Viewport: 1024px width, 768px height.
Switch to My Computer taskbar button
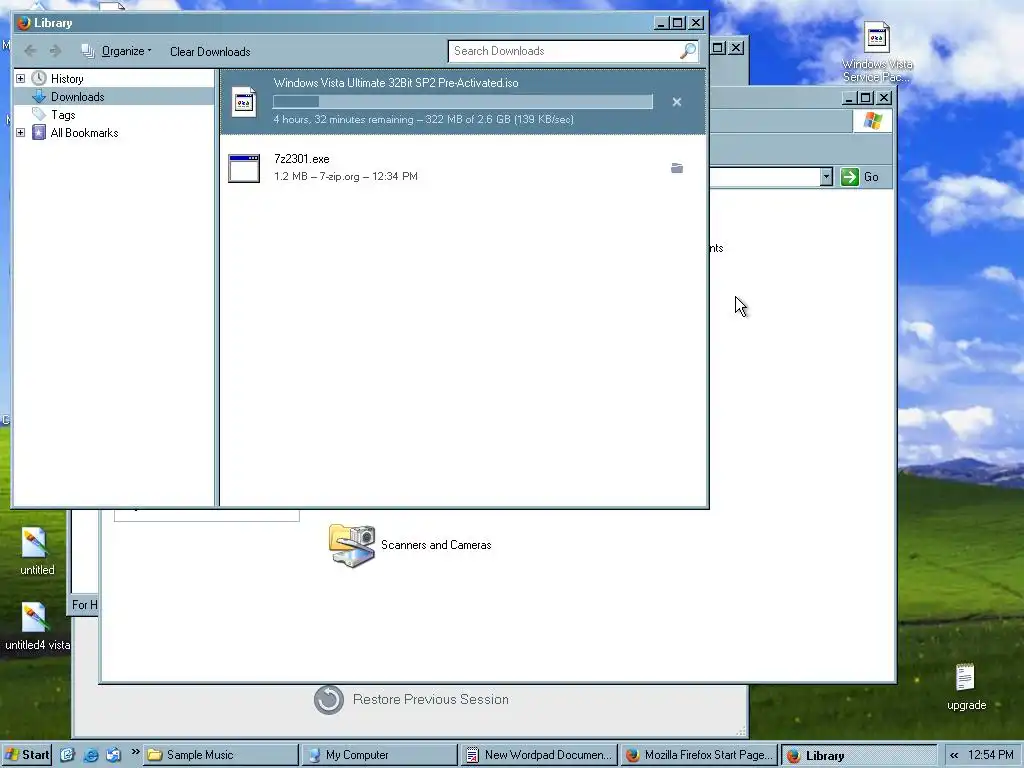pyautogui.click(x=380, y=755)
